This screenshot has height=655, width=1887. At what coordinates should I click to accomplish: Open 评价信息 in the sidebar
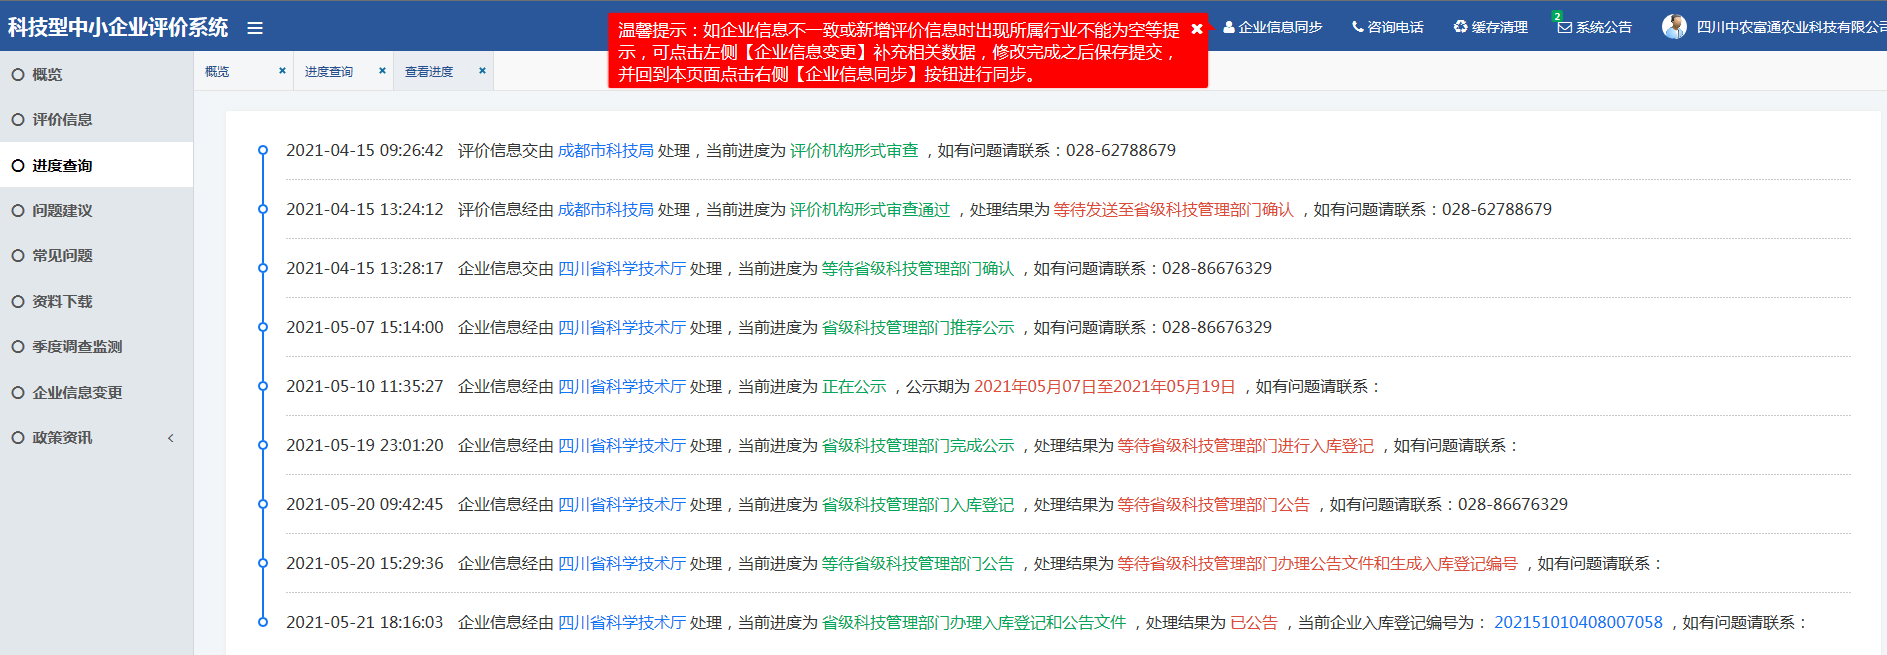click(x=62, y=120)
